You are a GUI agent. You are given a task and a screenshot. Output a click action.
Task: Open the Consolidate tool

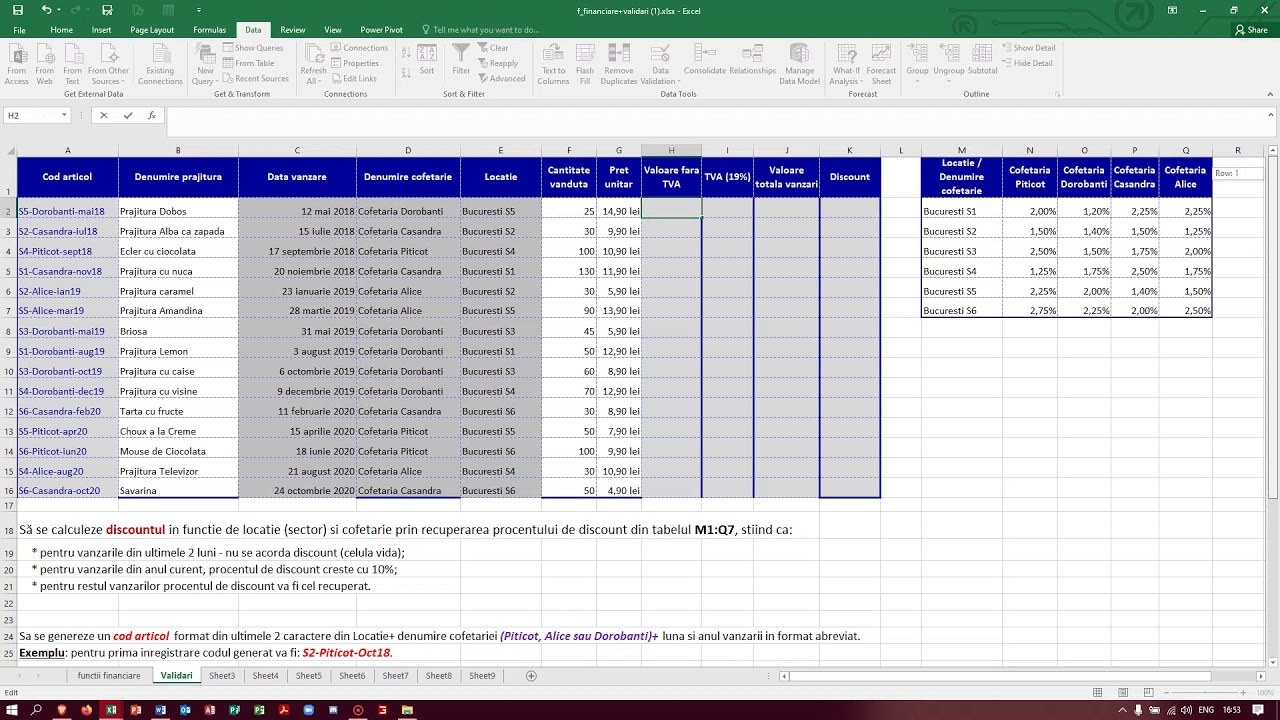(705, 61)
